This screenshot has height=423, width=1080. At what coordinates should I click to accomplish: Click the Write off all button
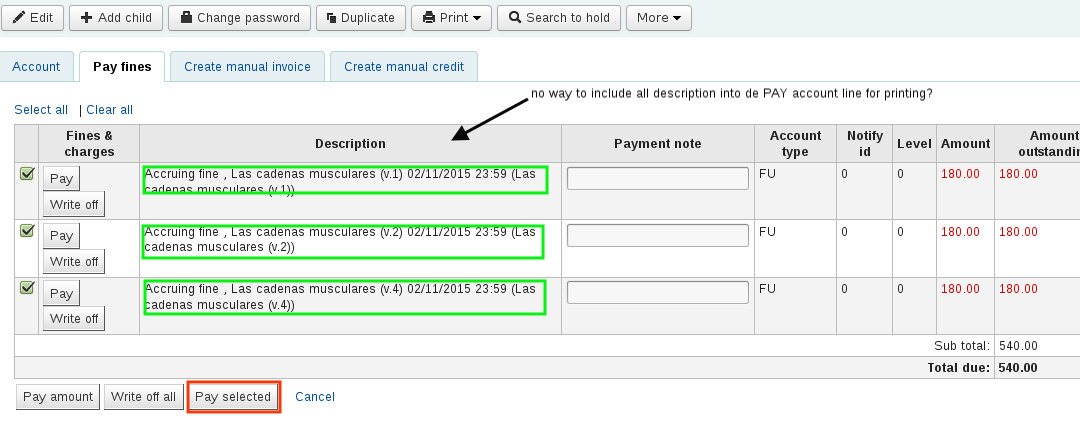coord(144,397)
